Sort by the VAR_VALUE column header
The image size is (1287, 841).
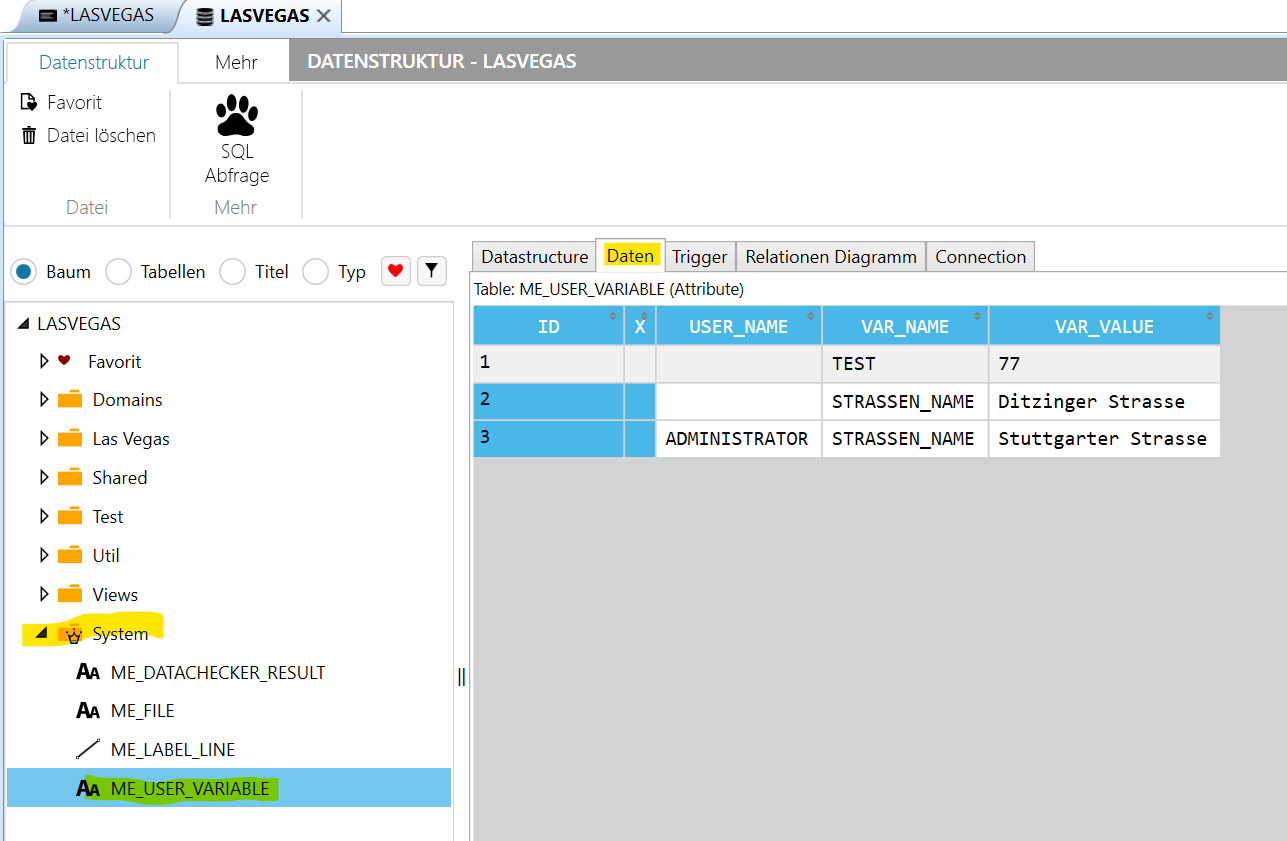click(1104, 326)
